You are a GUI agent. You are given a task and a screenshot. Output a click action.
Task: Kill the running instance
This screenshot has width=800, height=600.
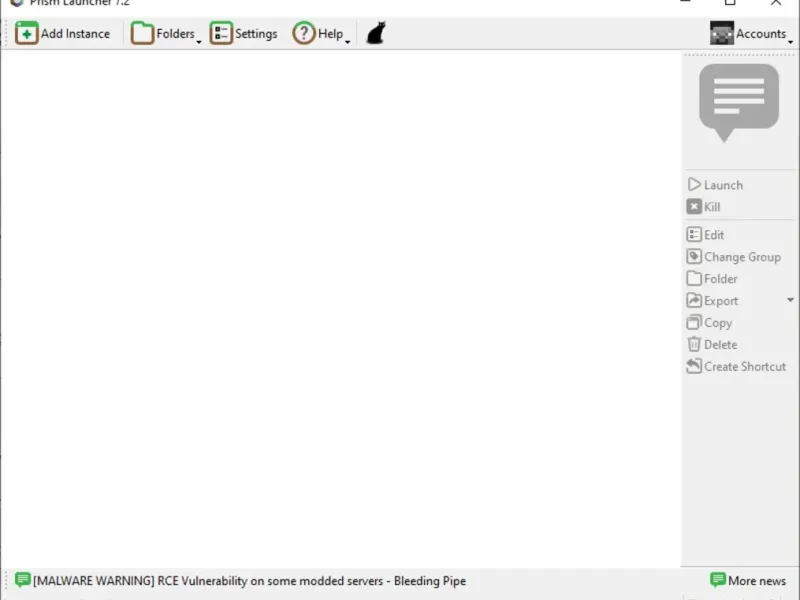(x=704, y=207)
